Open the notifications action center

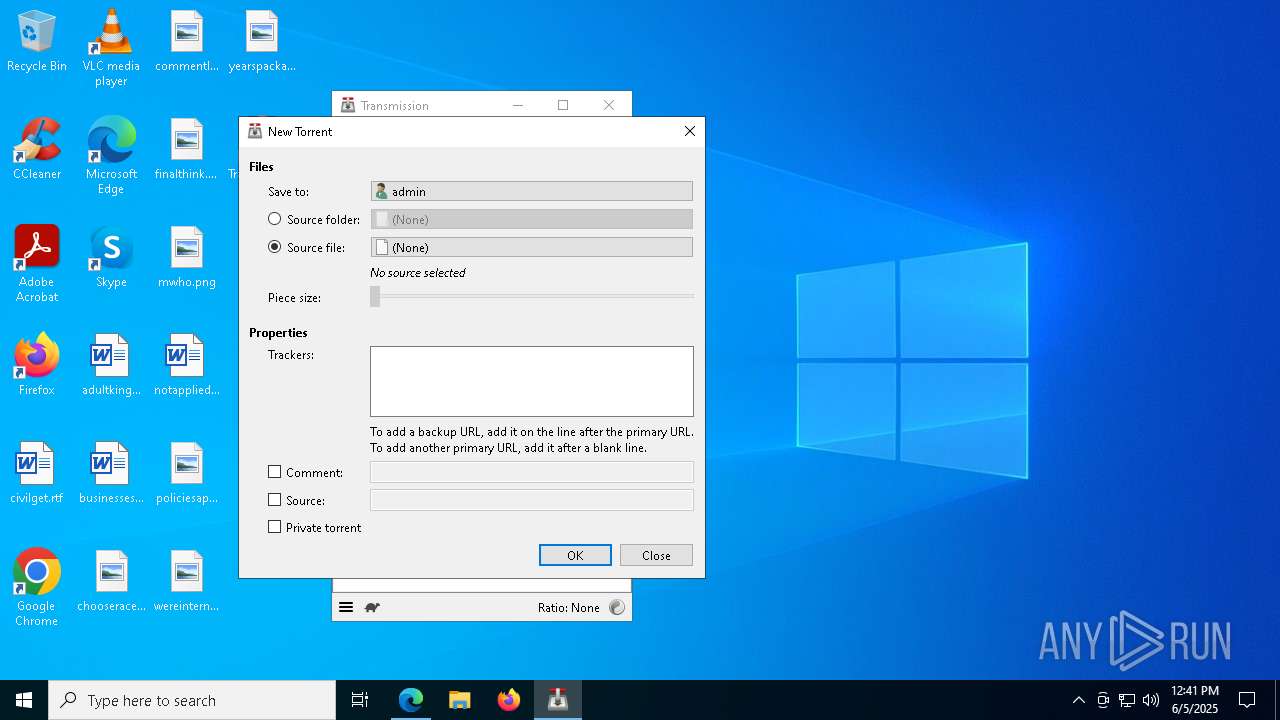[x=1247, y=700]
